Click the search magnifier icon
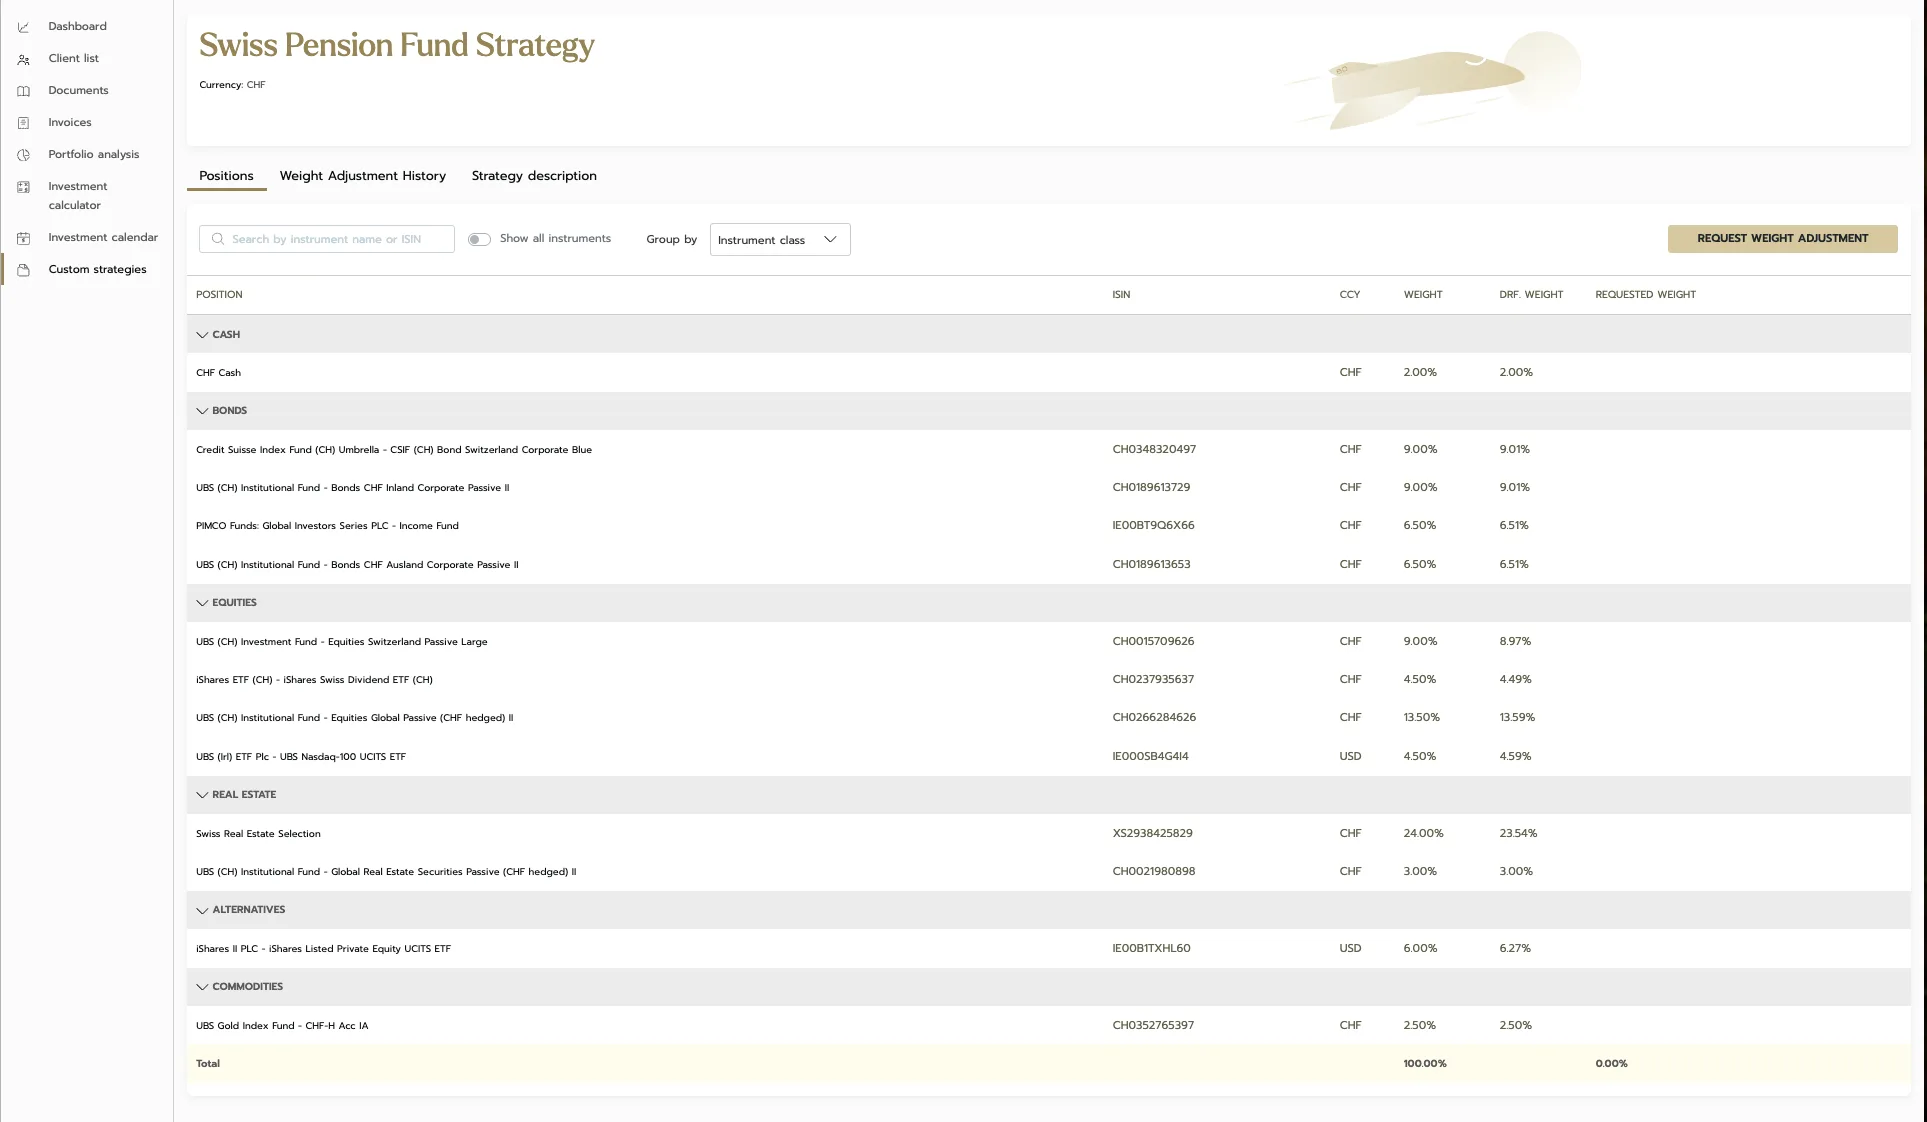The width and height of the screenshot is (1927, 1122). coord(218,239)
